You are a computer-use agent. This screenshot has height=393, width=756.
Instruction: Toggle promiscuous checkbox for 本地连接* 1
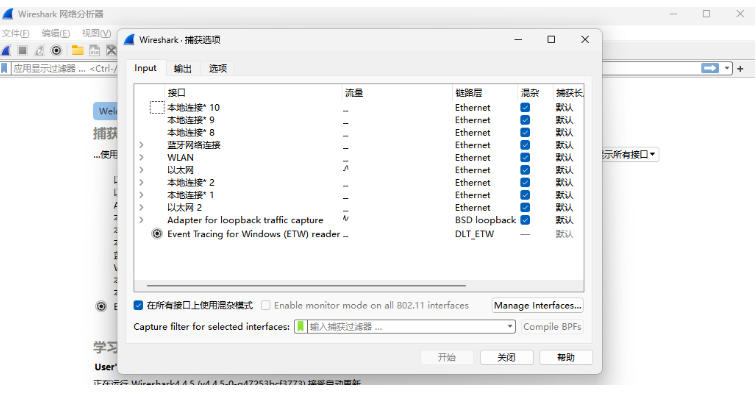525,195
